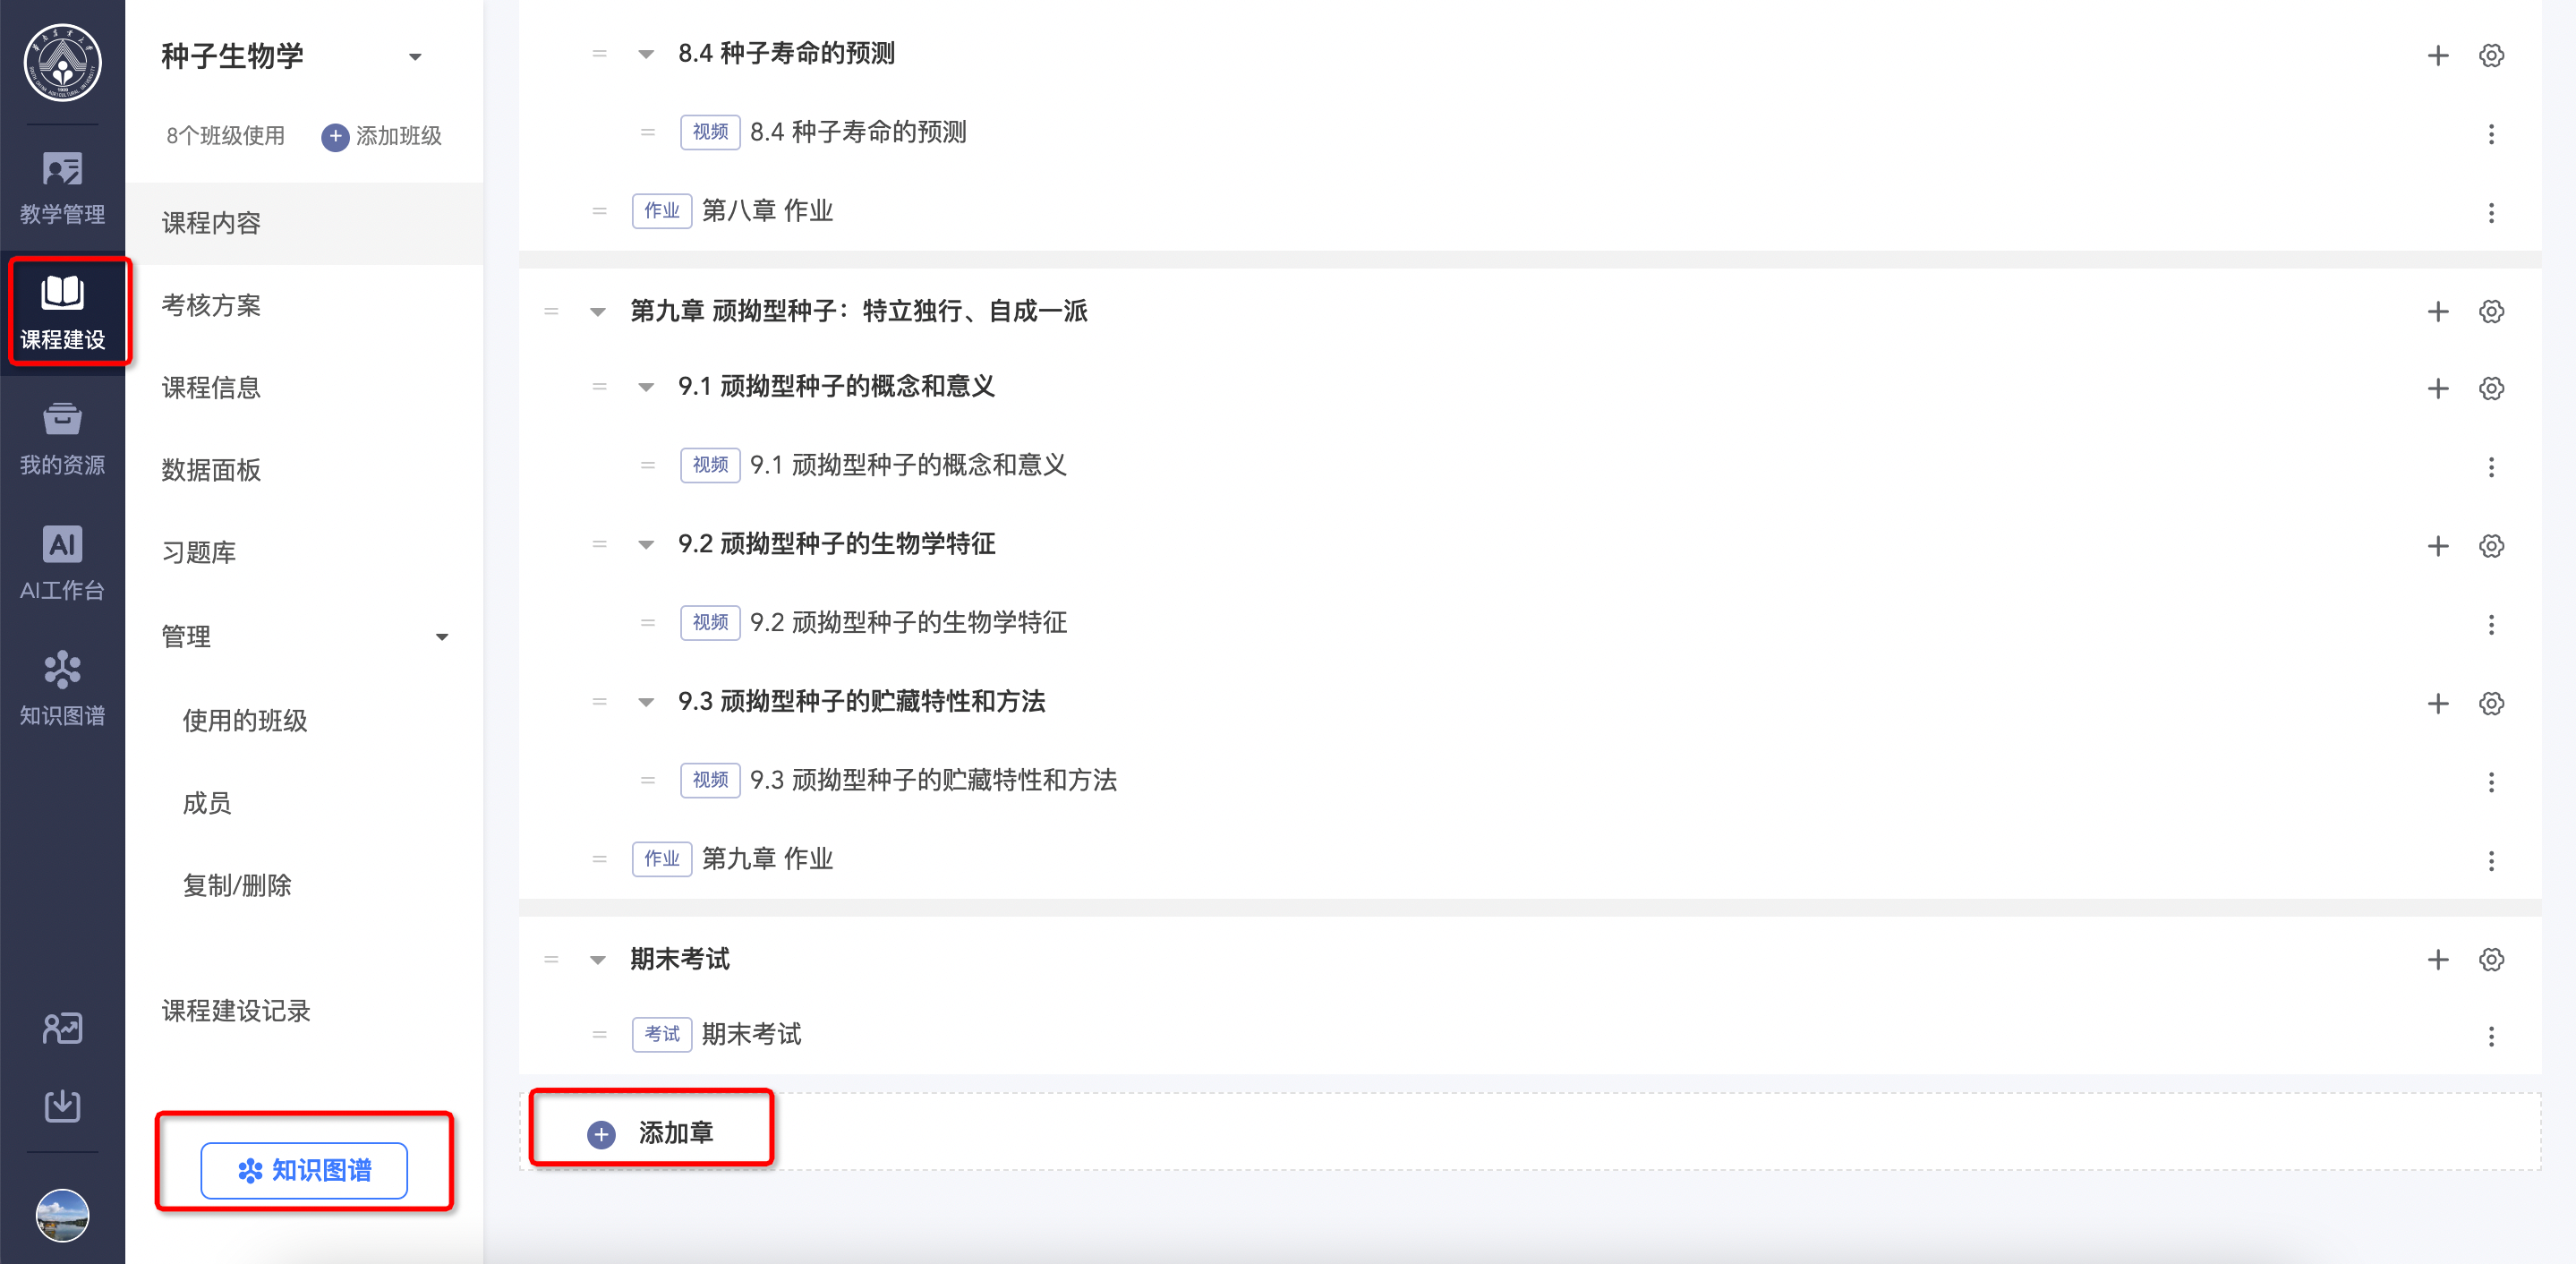Click the plus icon beside 添加班级

coord(335,136)
